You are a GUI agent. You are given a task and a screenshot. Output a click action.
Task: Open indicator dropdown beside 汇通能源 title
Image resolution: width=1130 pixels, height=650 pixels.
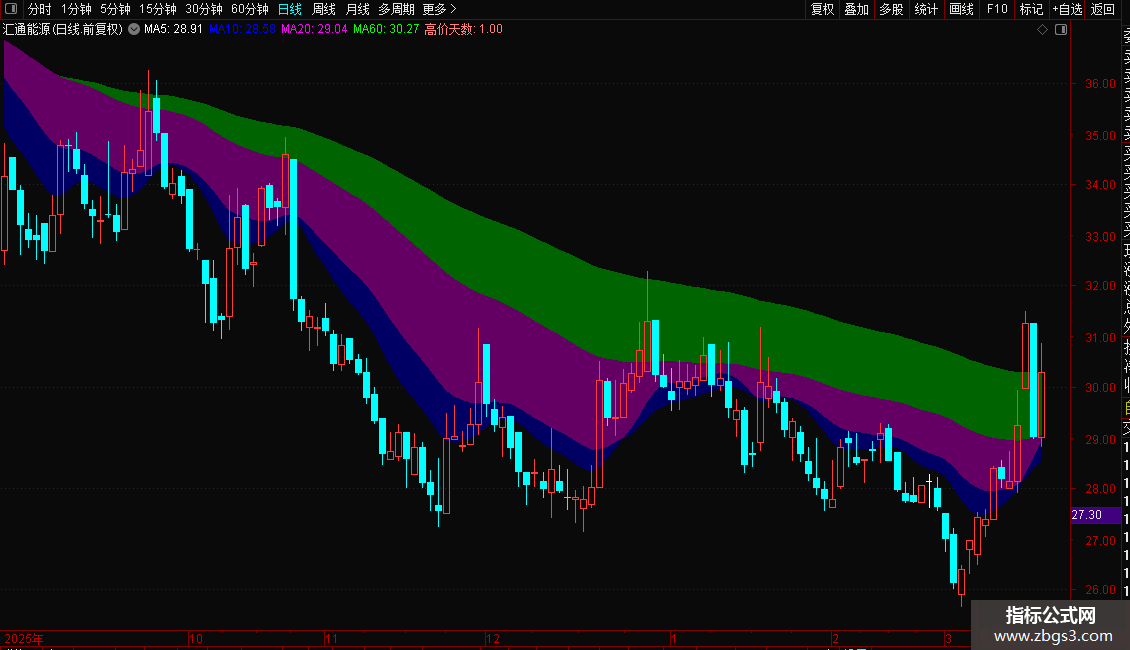tap(134, 30)
